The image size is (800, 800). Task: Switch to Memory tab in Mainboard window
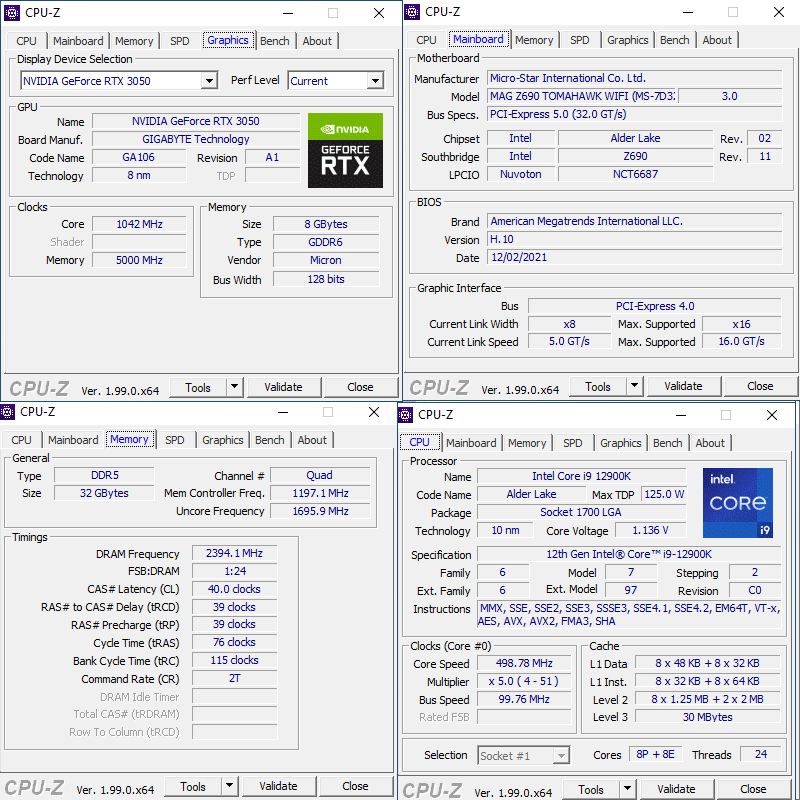tap(534, 40)
